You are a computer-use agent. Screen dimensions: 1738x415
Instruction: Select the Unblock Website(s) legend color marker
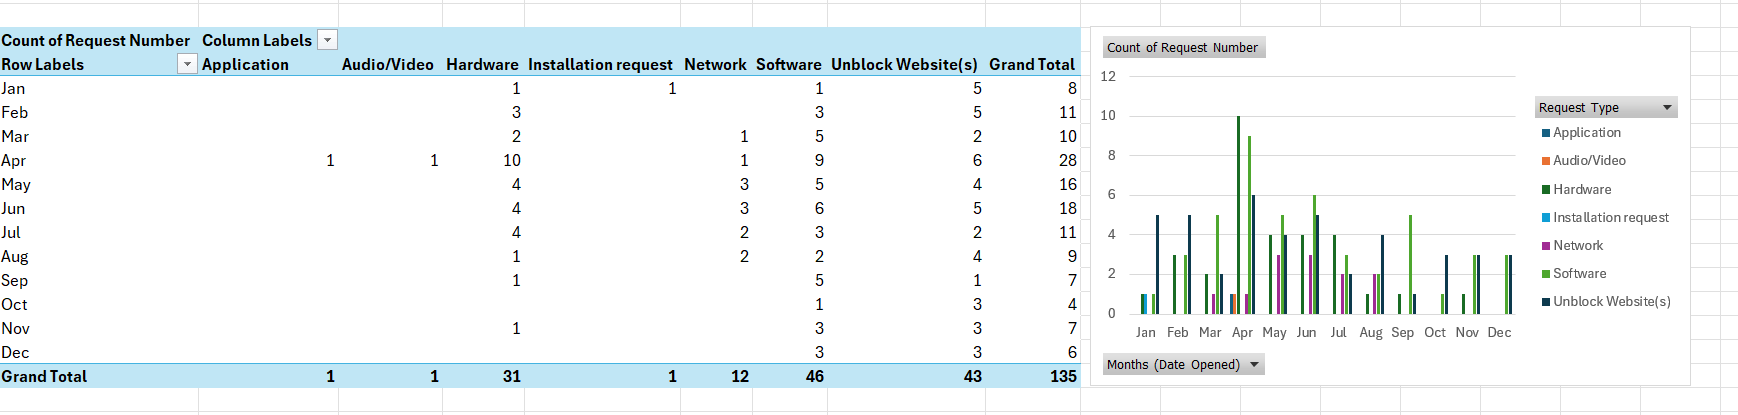click(x=1546, y=302)
